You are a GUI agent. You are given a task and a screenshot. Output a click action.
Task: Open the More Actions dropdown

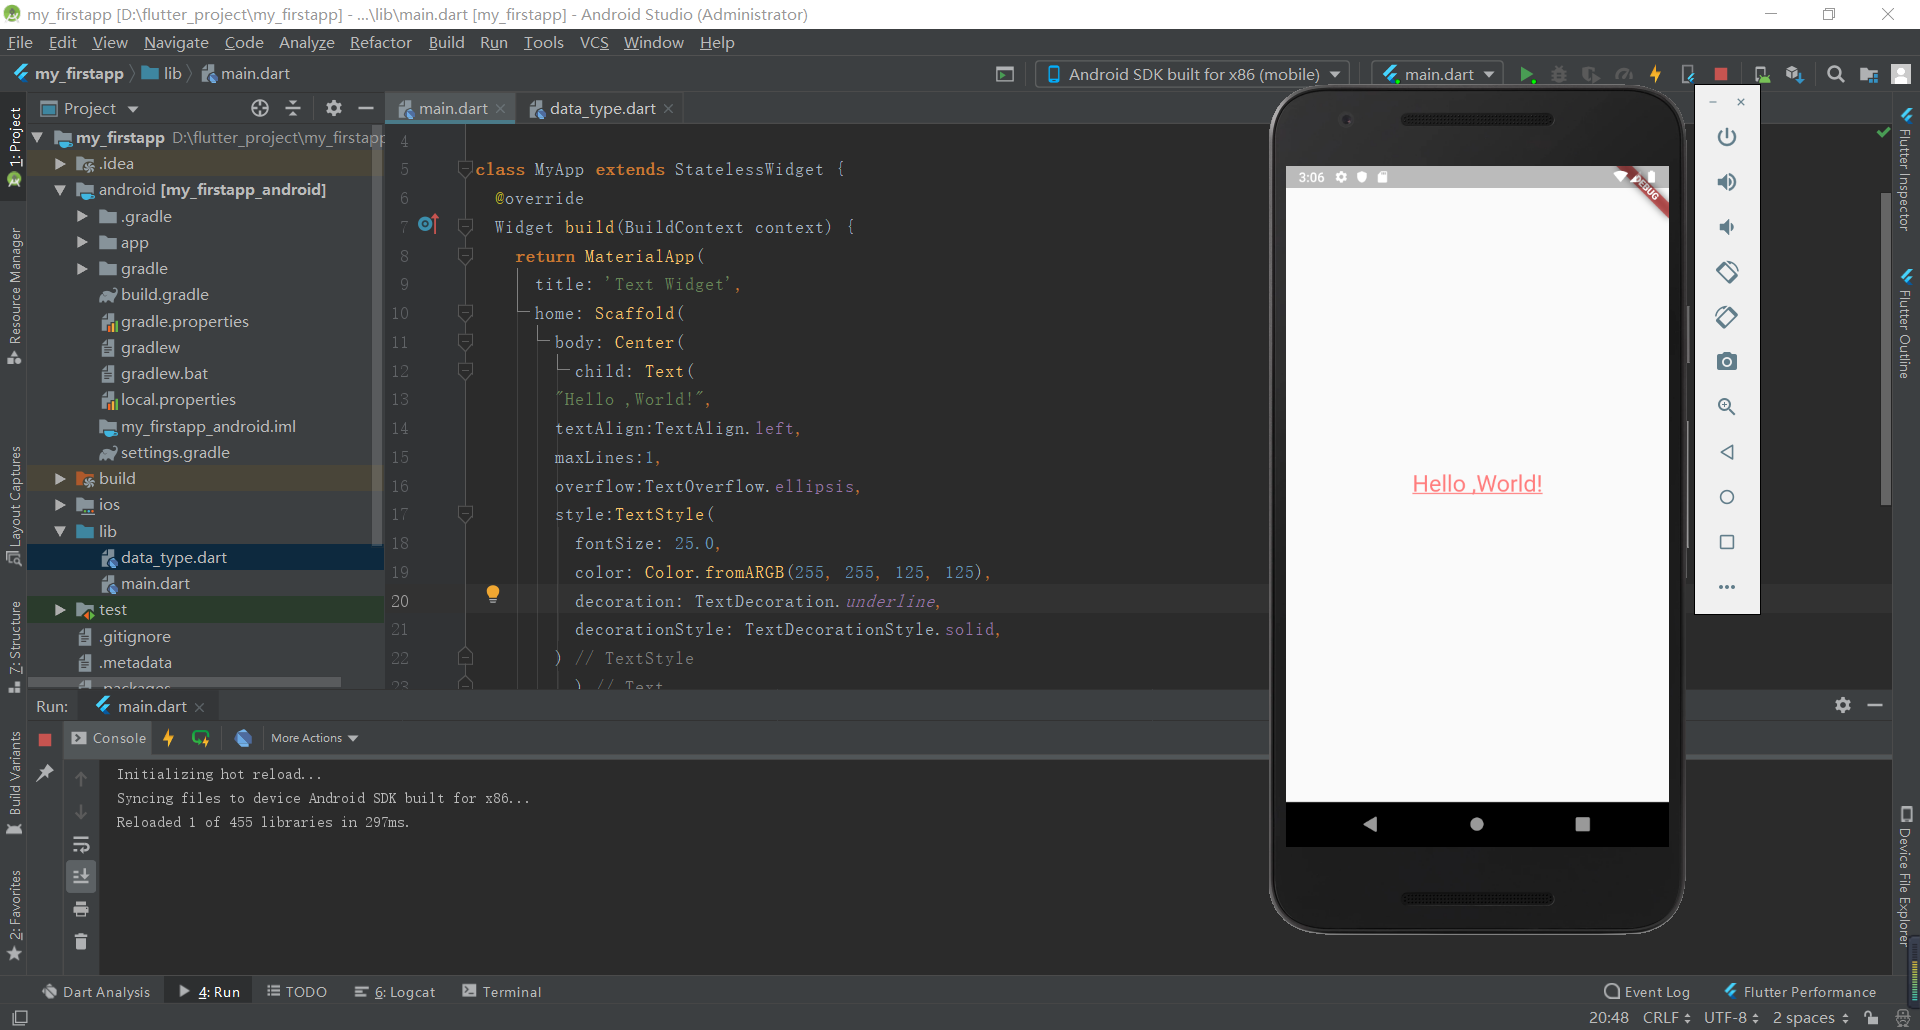(x=313, y=738)
